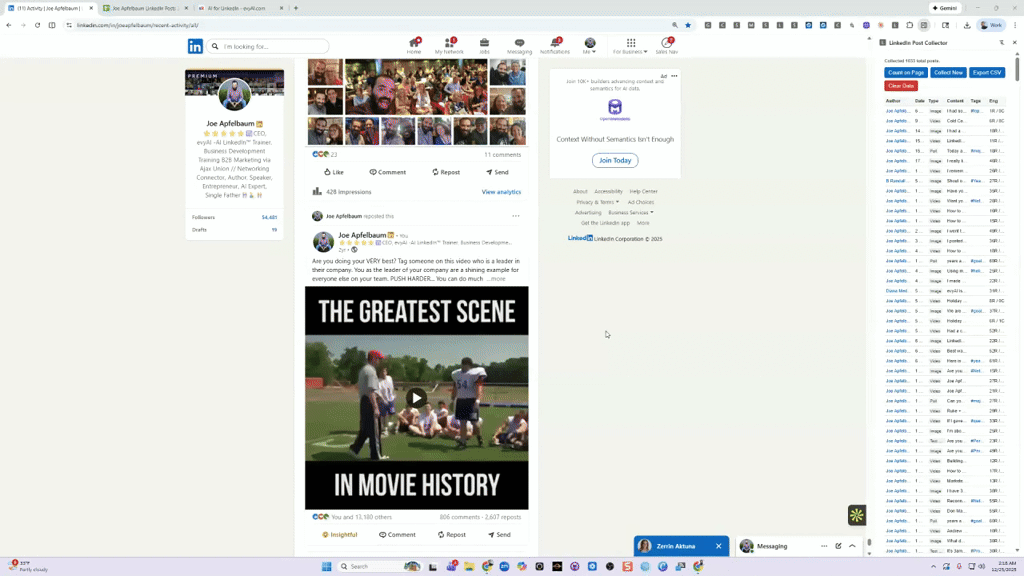Open the options menu on the OpenSemantics ad

[x=675, y=75]
